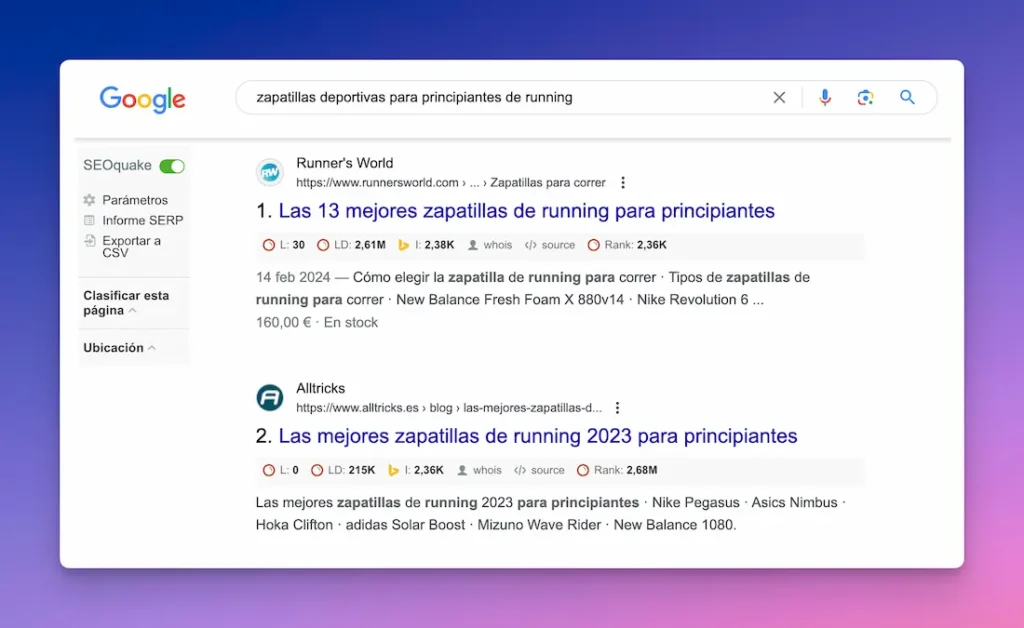The image size is (1024, 628).
Task: Click the Google logo
Action: pos(142,99)
